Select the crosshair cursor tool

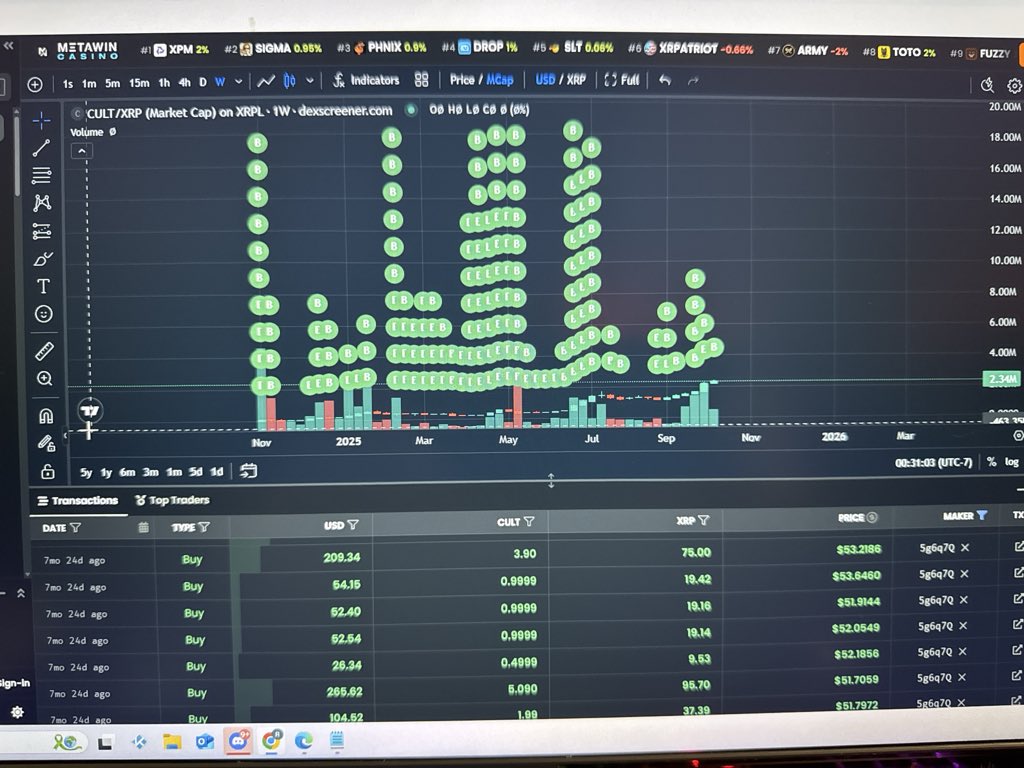(42, 120)
